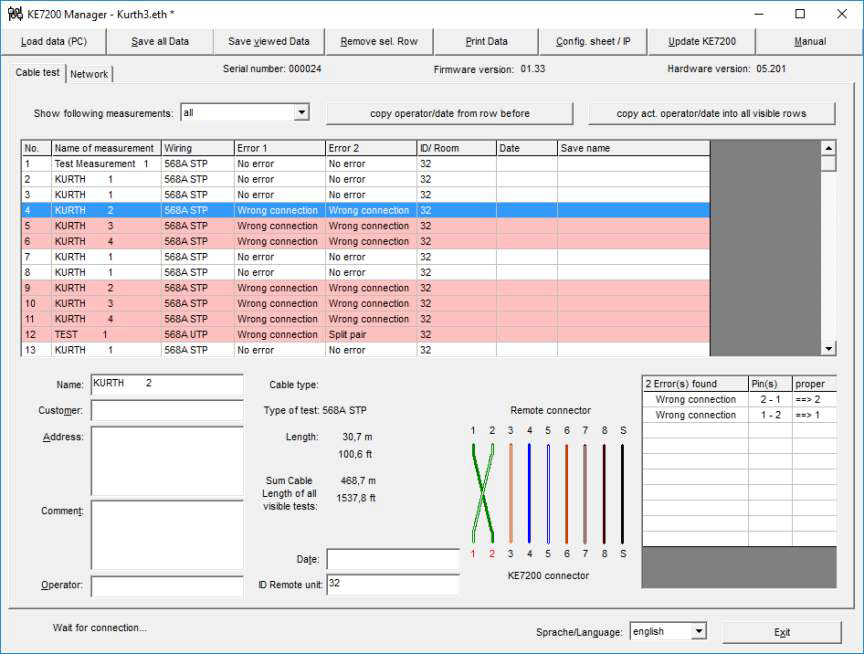
Task: Click the Operator input field
Action: coord(167,586)
